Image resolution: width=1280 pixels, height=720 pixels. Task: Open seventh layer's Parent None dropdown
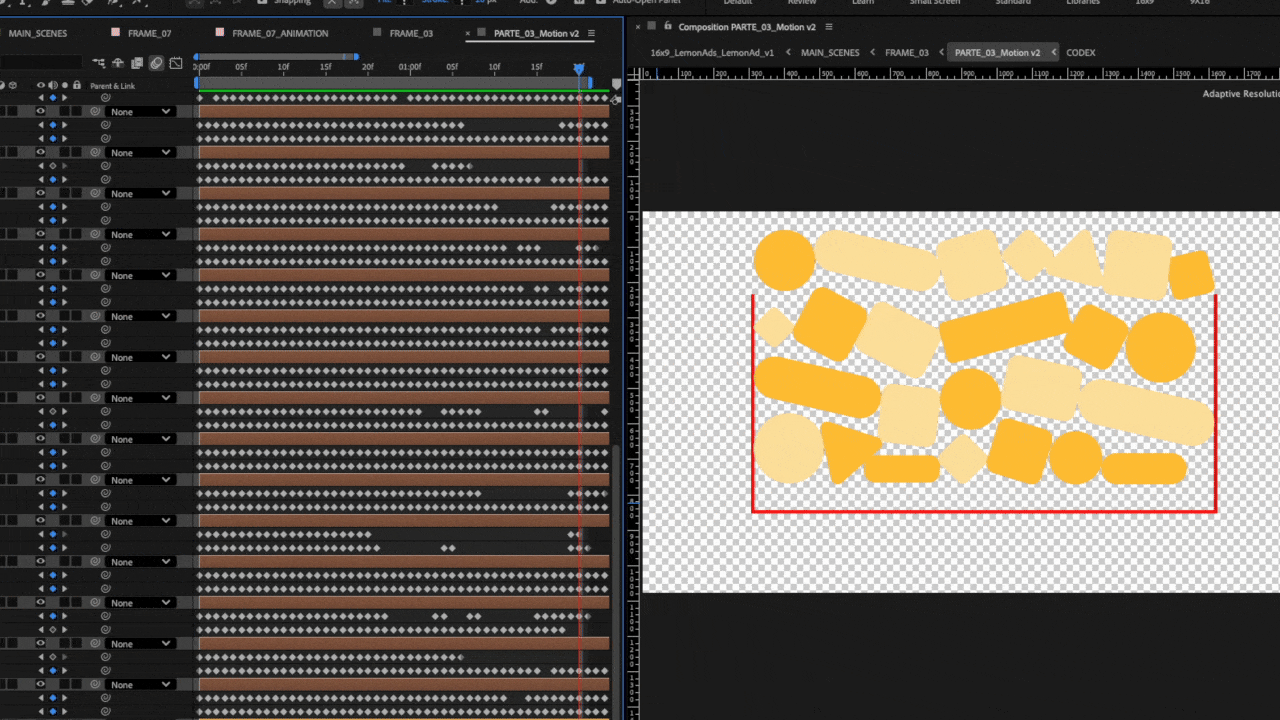[x=141, y=357]
